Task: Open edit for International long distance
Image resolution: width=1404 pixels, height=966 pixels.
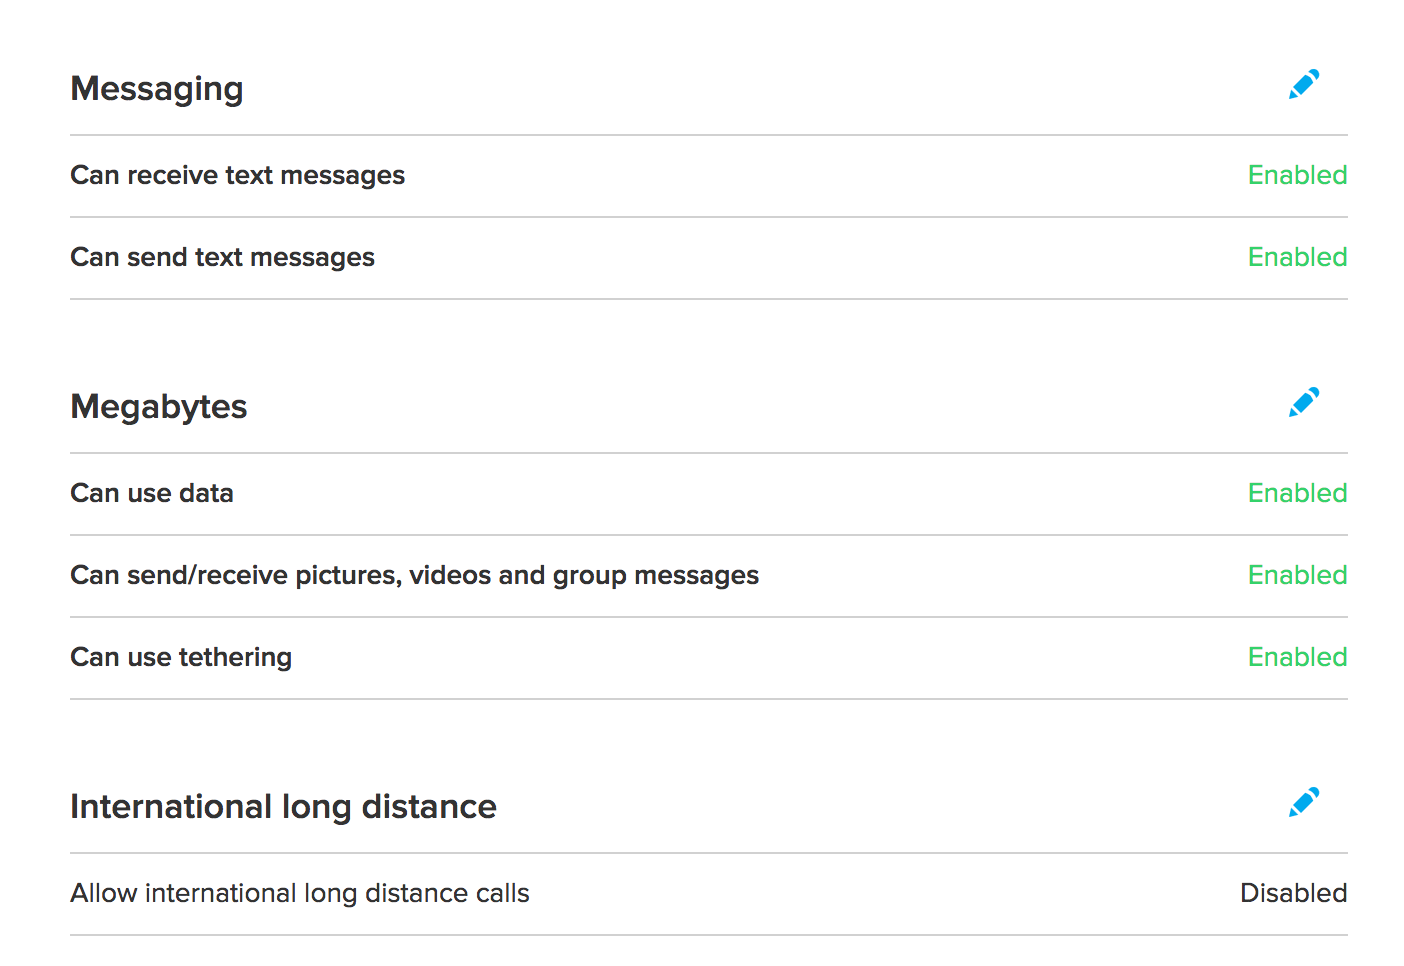Action: (x=1304, y=803)
